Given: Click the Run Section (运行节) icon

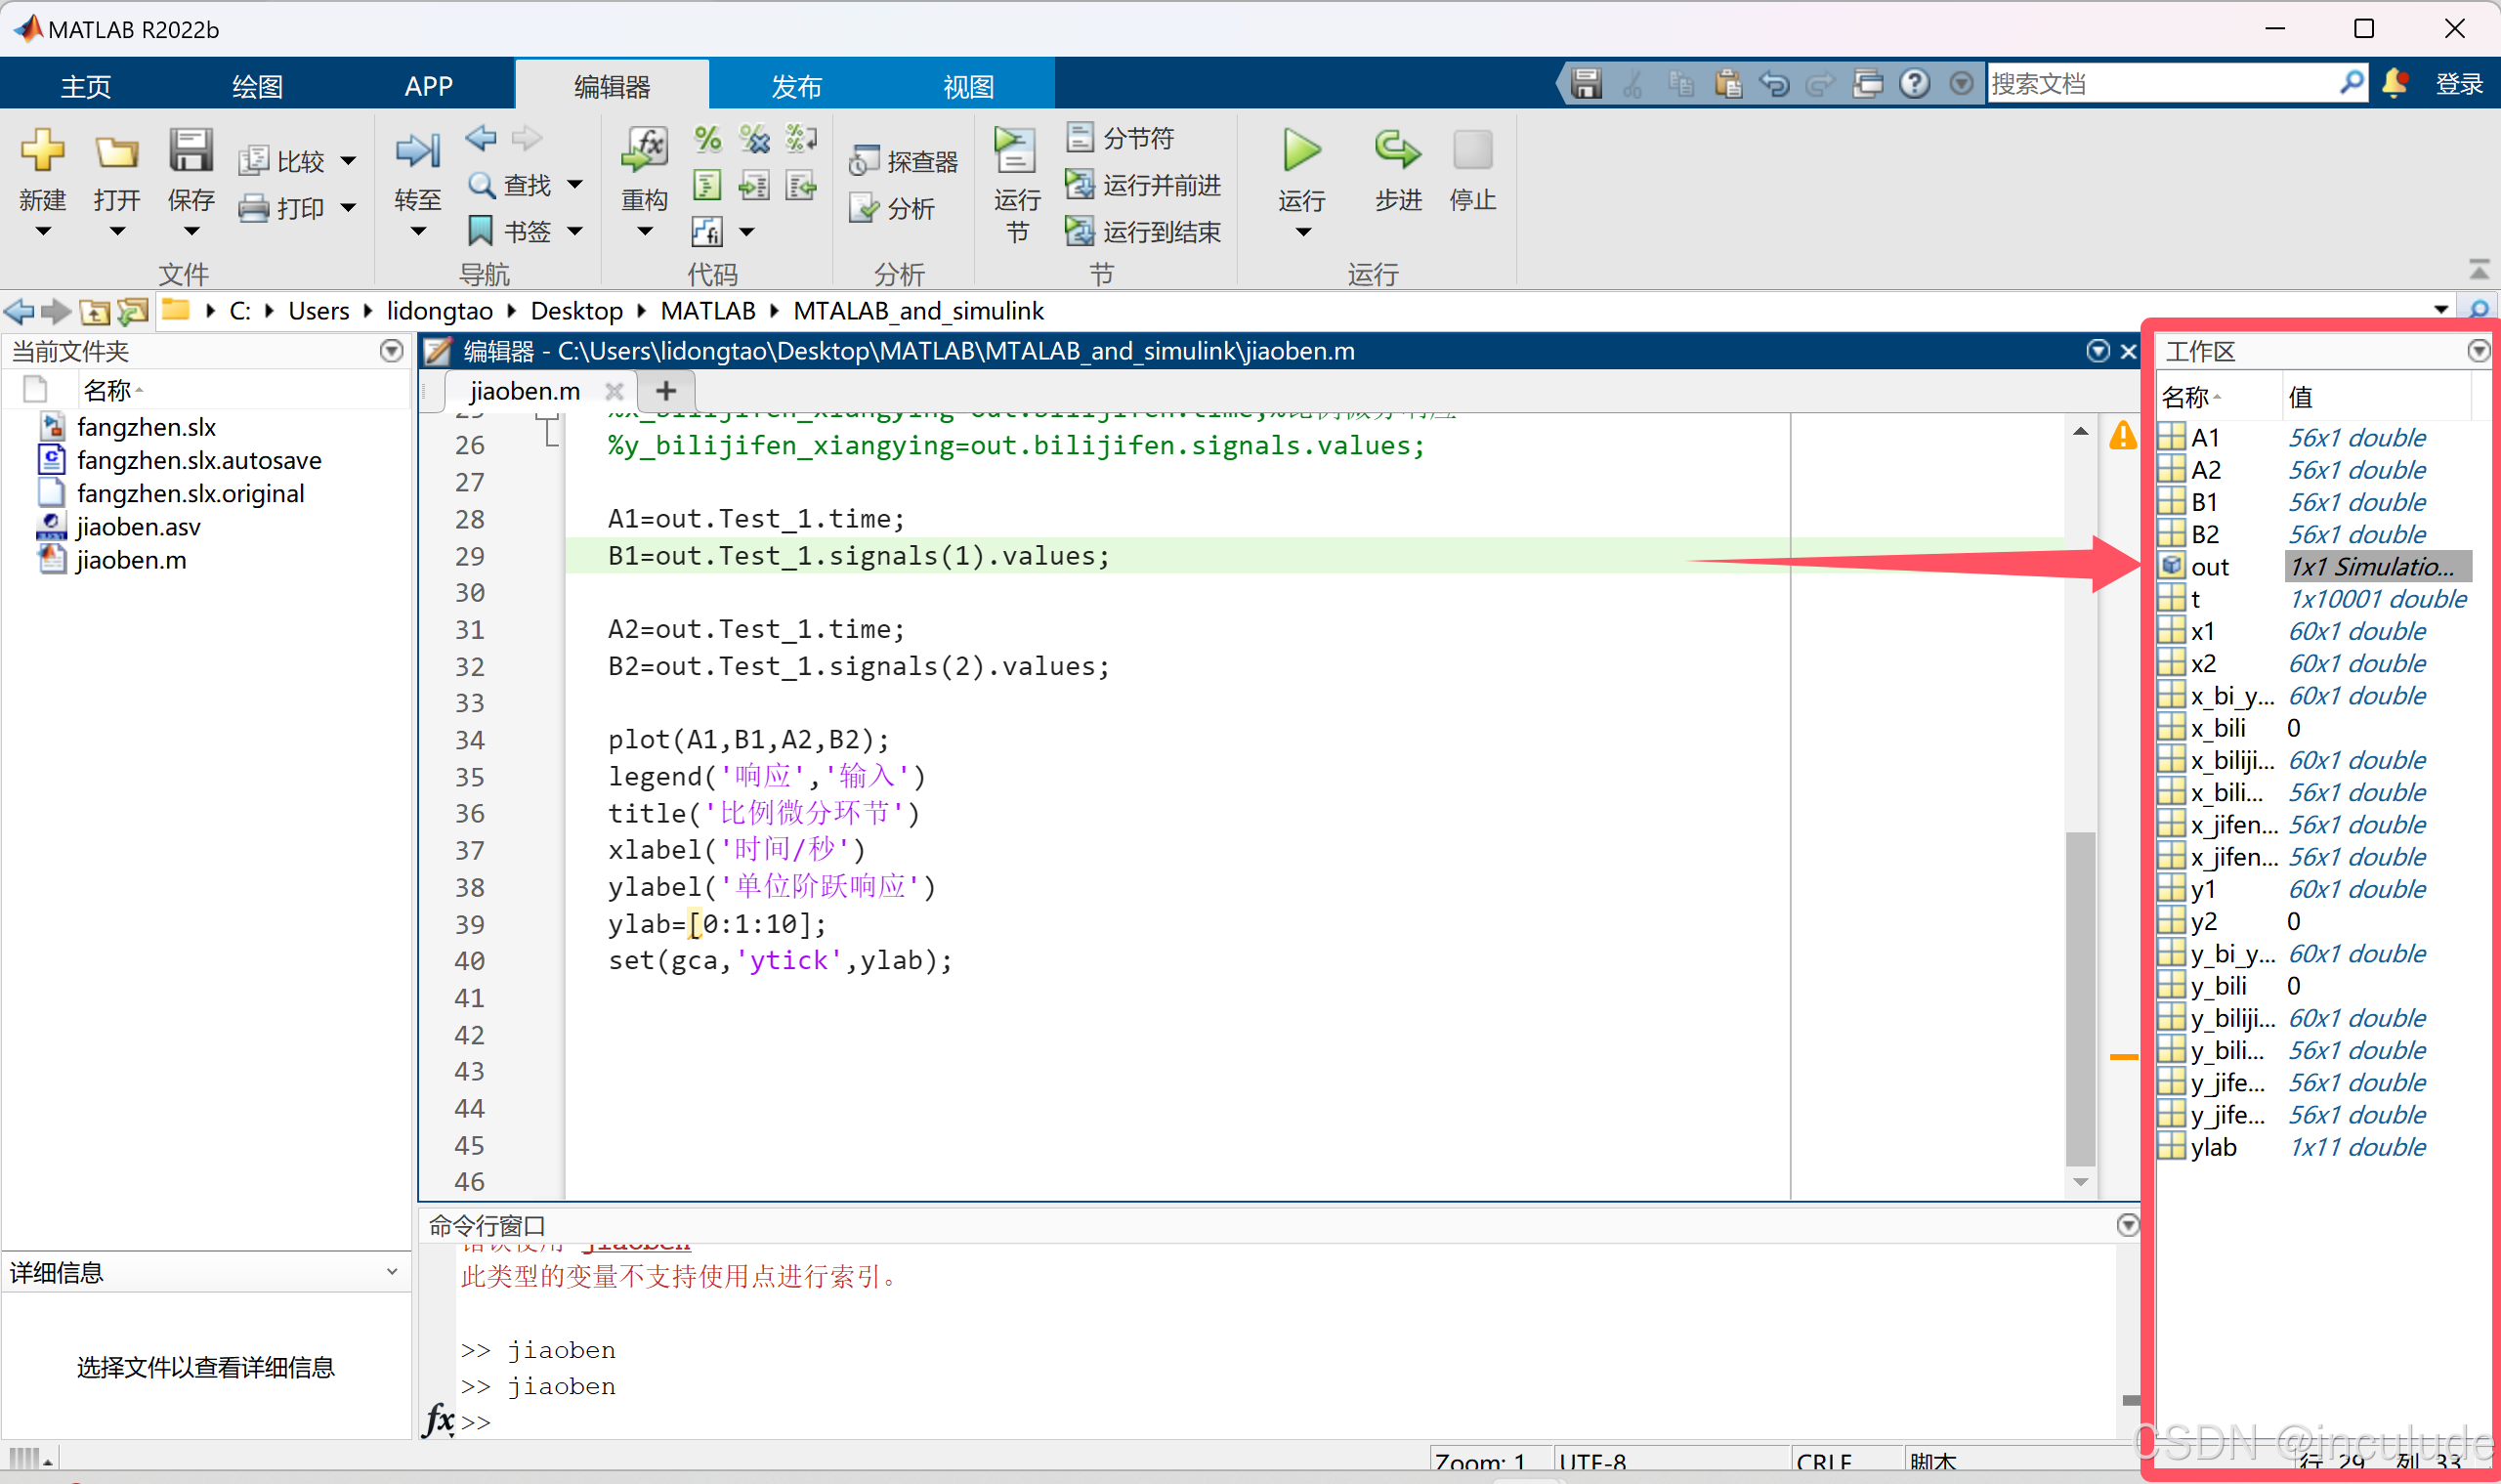Looking at the screenshot, I should [x=1015, y=152].
